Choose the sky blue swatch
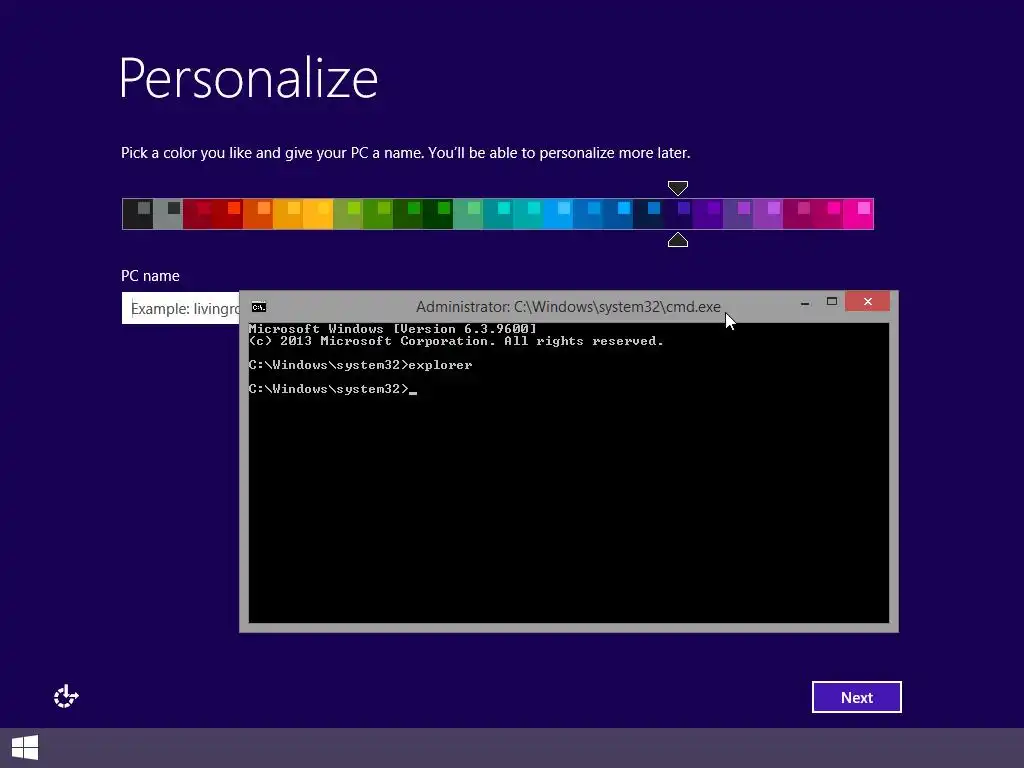Screen dimensions: 1024x768 point(558,214)
